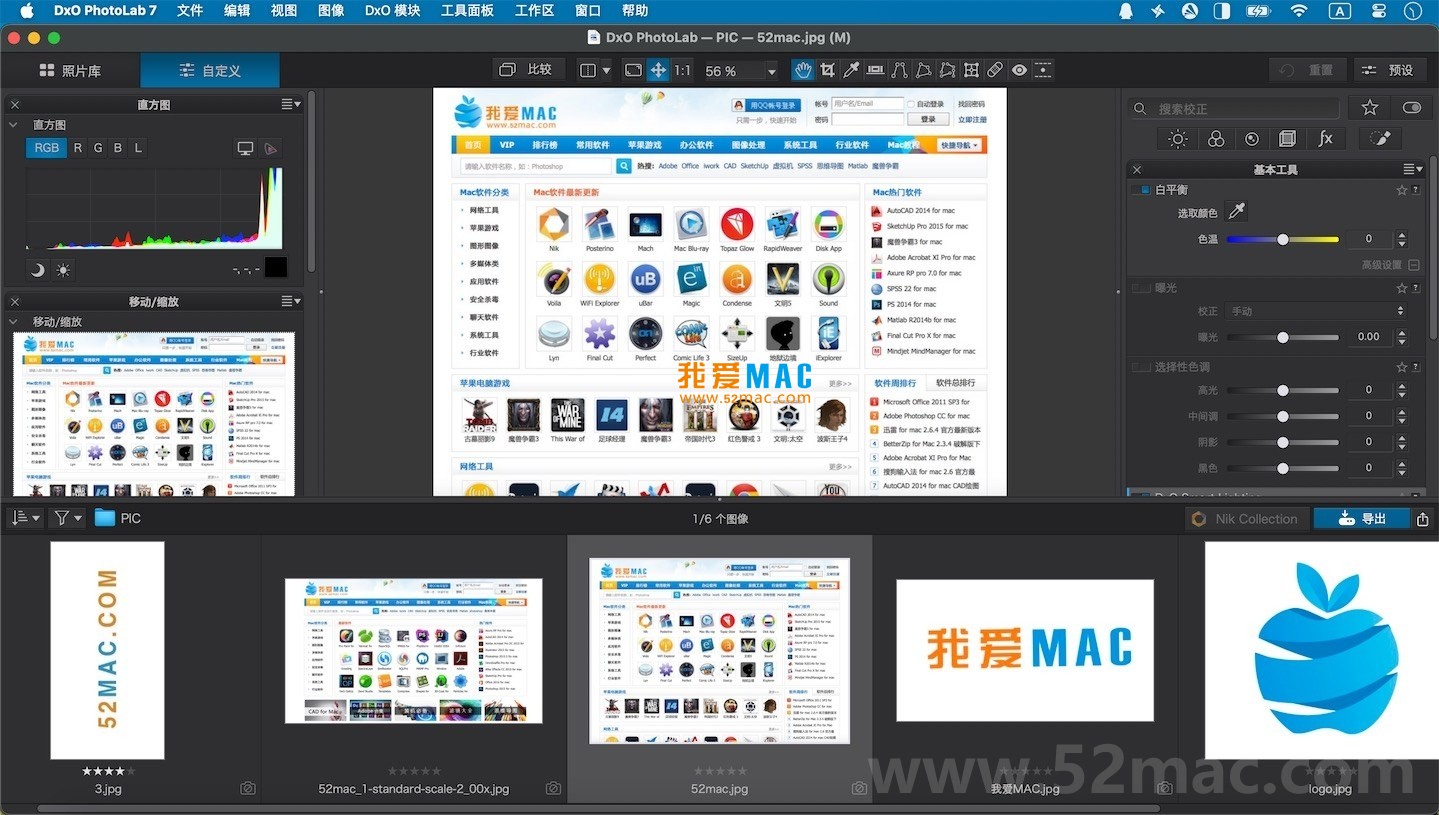1439x815 pixels.
Task: Open the 工具面板 menu
Action: click(x=467, y=11)
